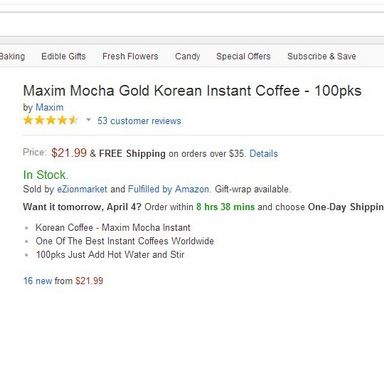View Special Offers section

tap(243, 56)
